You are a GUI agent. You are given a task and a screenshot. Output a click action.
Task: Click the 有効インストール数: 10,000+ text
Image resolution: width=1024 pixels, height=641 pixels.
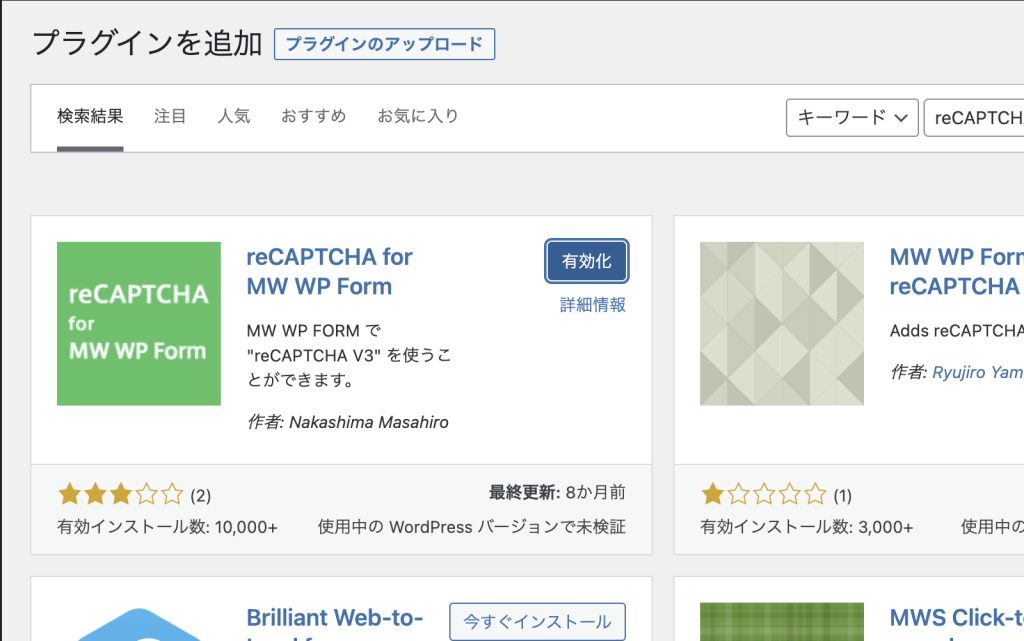click(167, 527)
